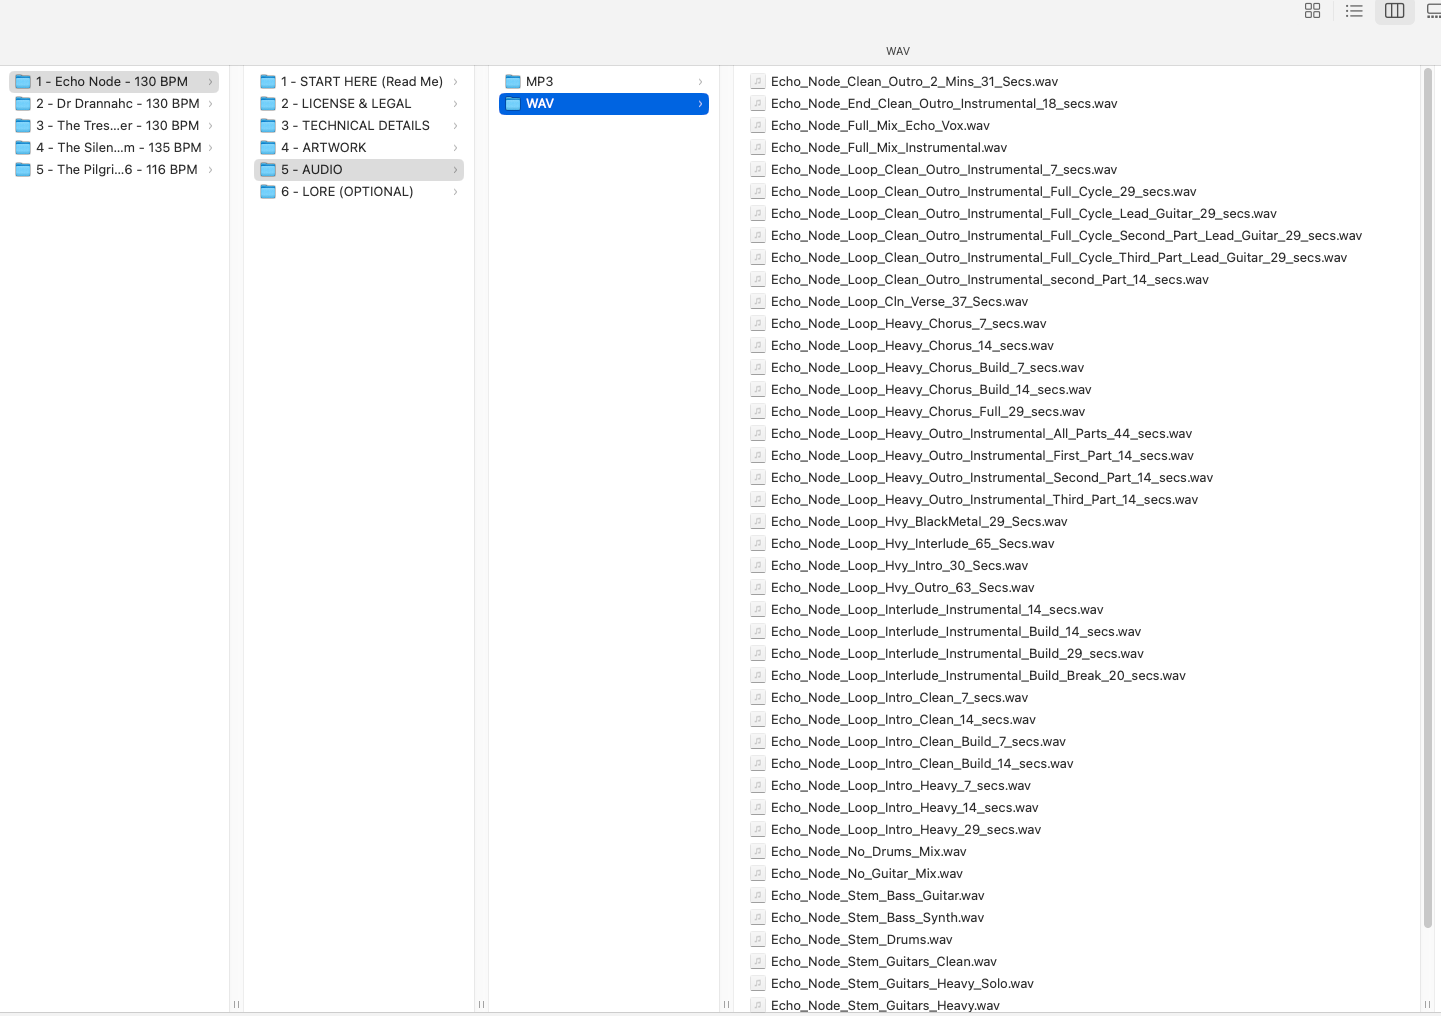Click the Echo_Node_Full_Mix_Instrumental.wav file icon
This screenshot has height=1016, width=1441.
[x=758, y=148]
